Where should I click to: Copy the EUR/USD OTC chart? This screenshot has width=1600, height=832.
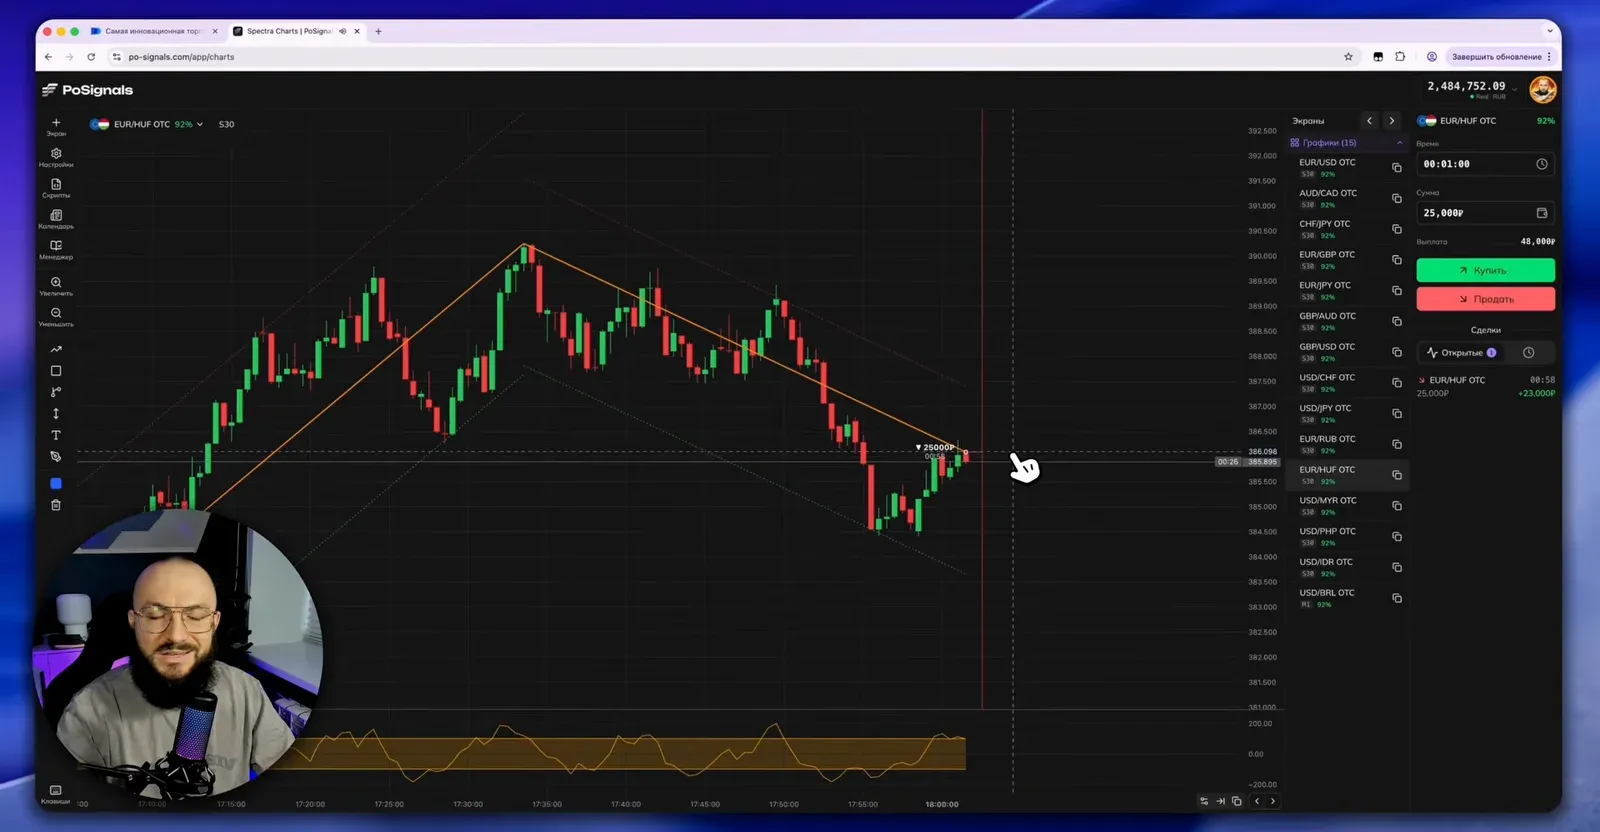[x=1397, y=168]
